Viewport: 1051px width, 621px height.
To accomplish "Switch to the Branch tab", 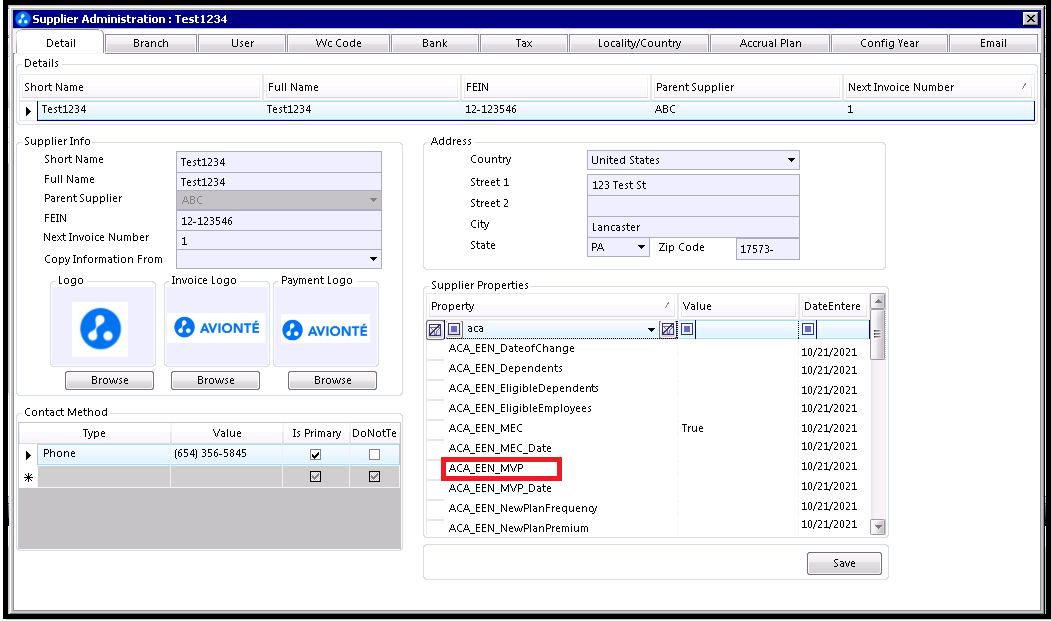I will coord(151,44).
